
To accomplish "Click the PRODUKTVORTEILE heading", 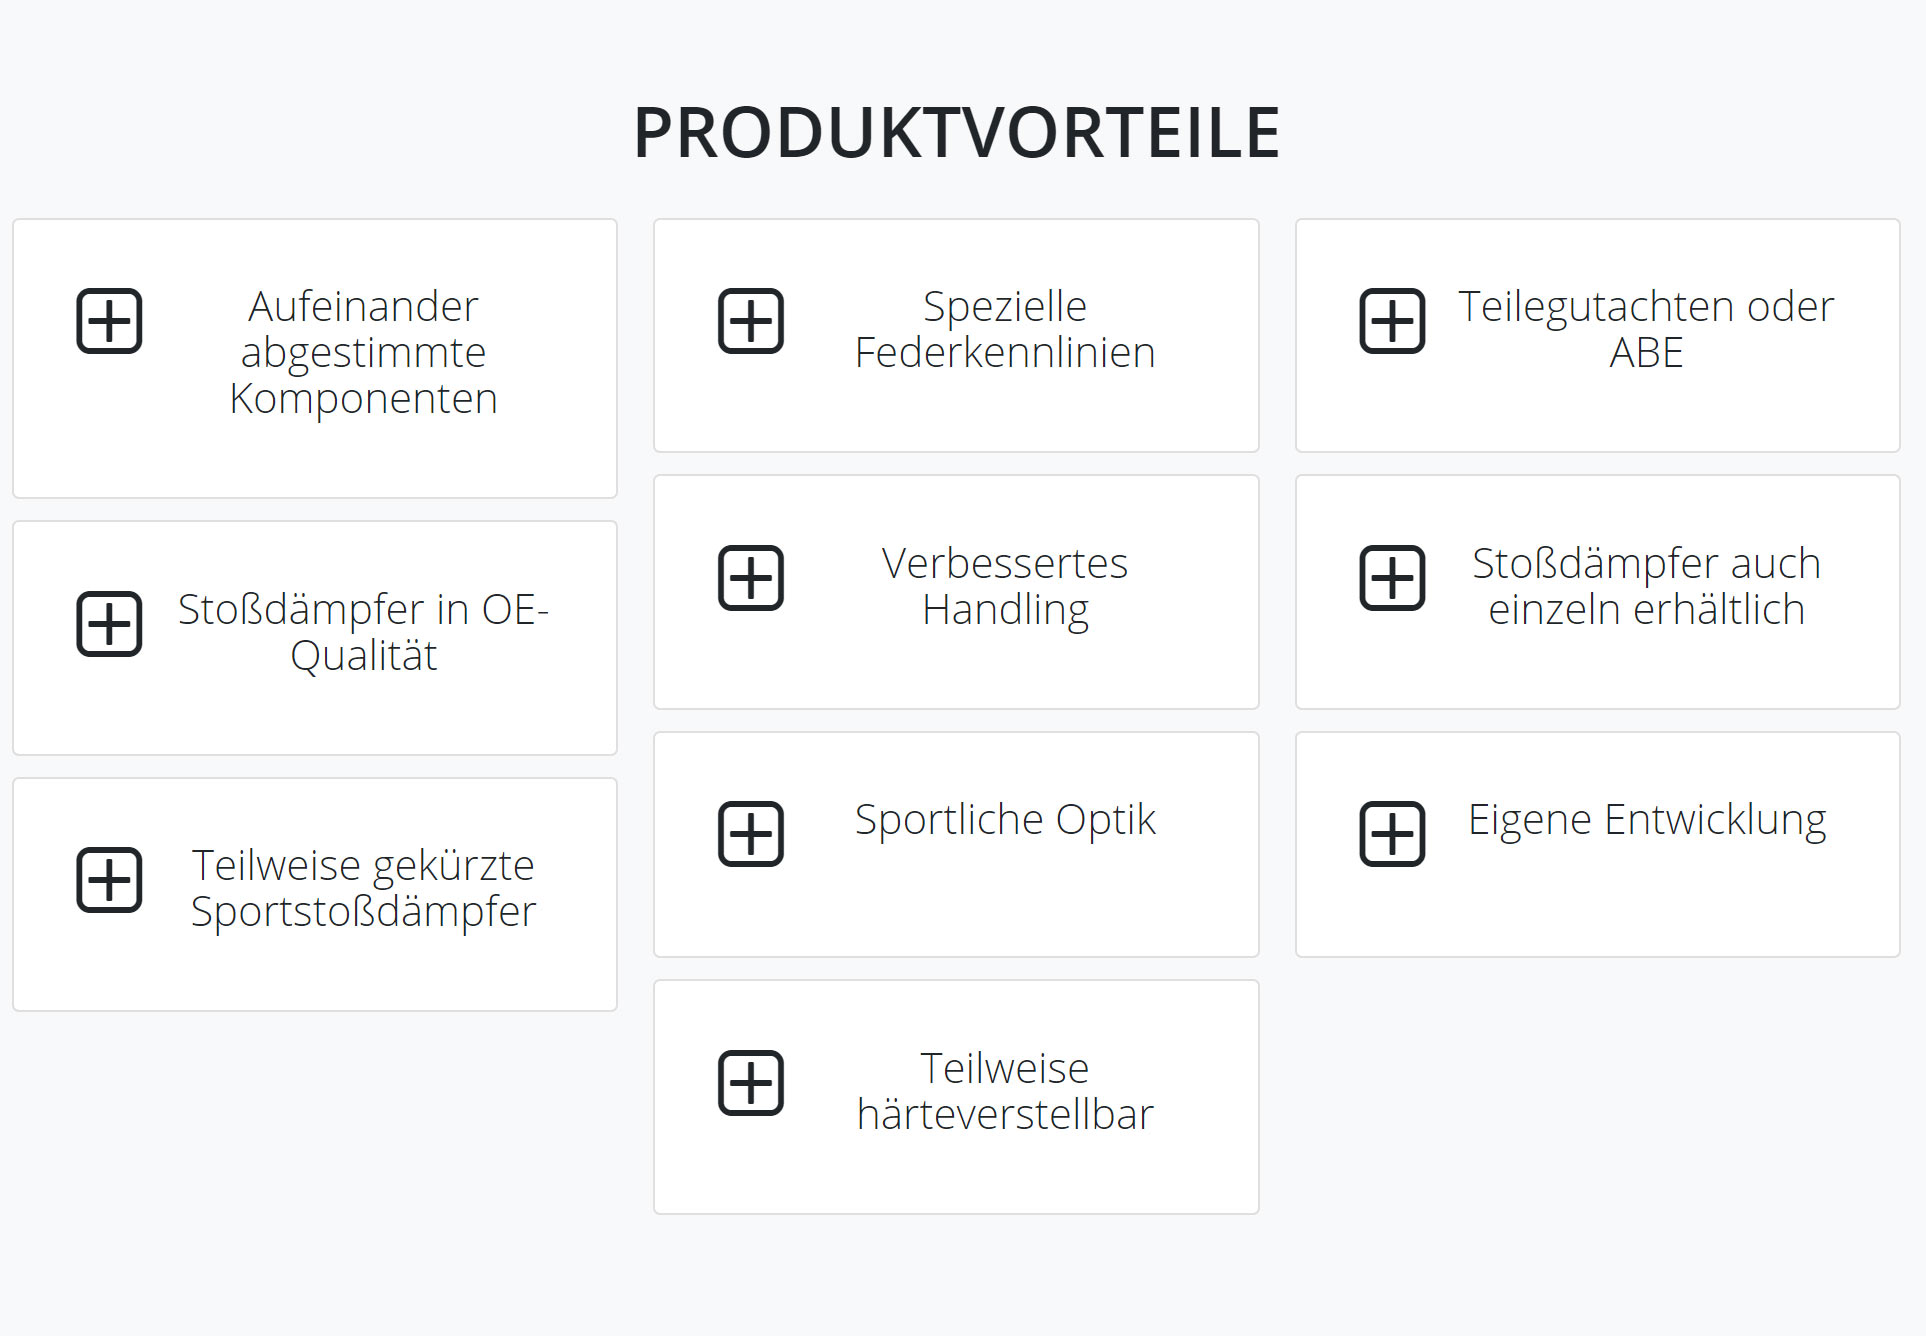I will pos(957,132).
